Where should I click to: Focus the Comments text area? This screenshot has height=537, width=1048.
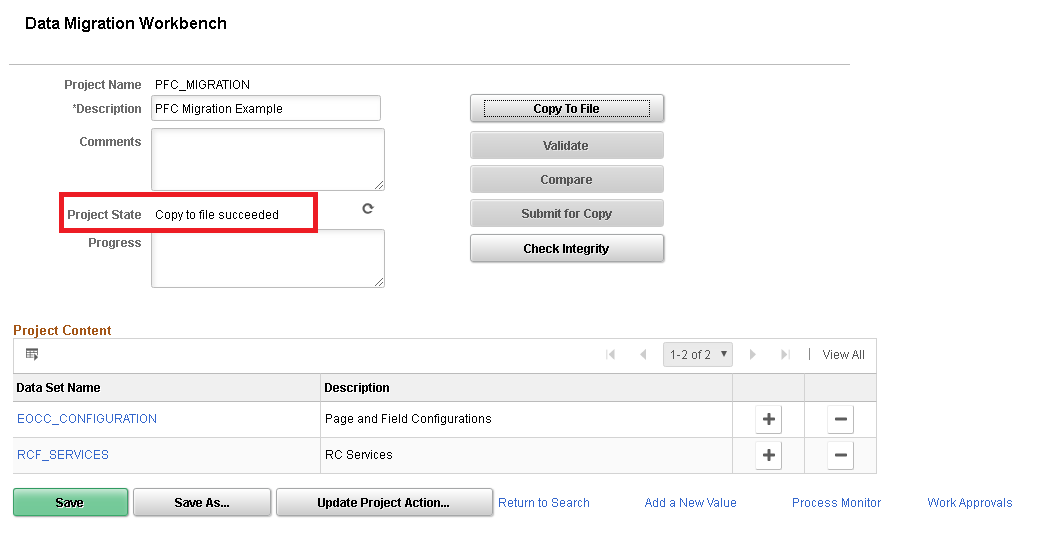268,159
